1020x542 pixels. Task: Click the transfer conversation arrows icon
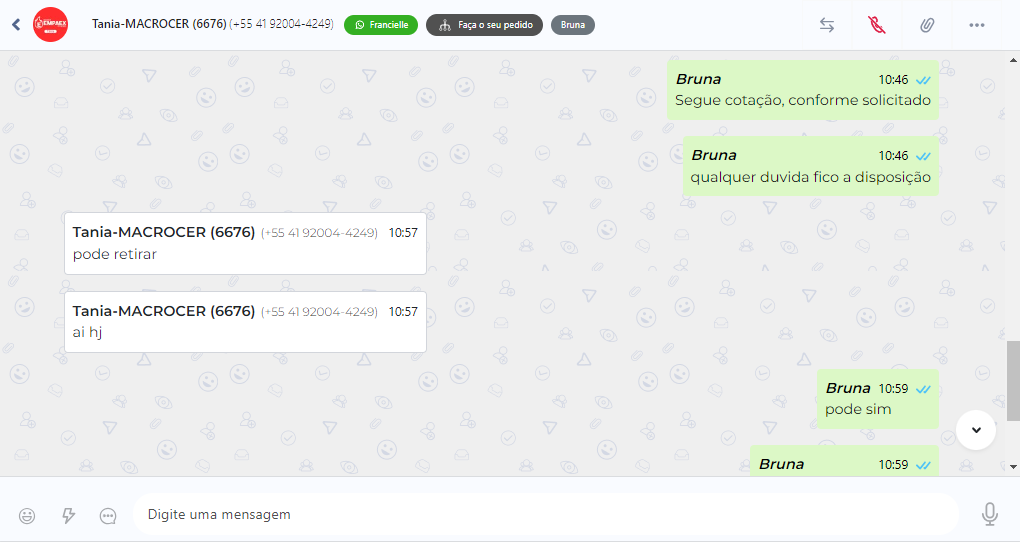[827, 25]
